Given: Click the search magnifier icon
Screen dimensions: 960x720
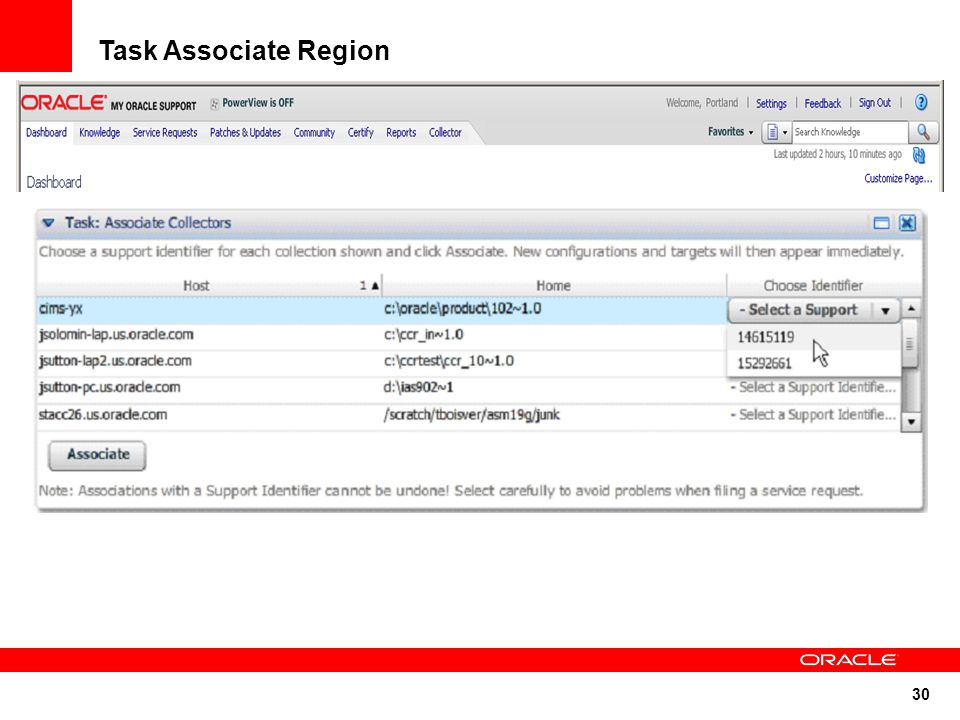Looking at the screenshot, I should pos(923,132).
